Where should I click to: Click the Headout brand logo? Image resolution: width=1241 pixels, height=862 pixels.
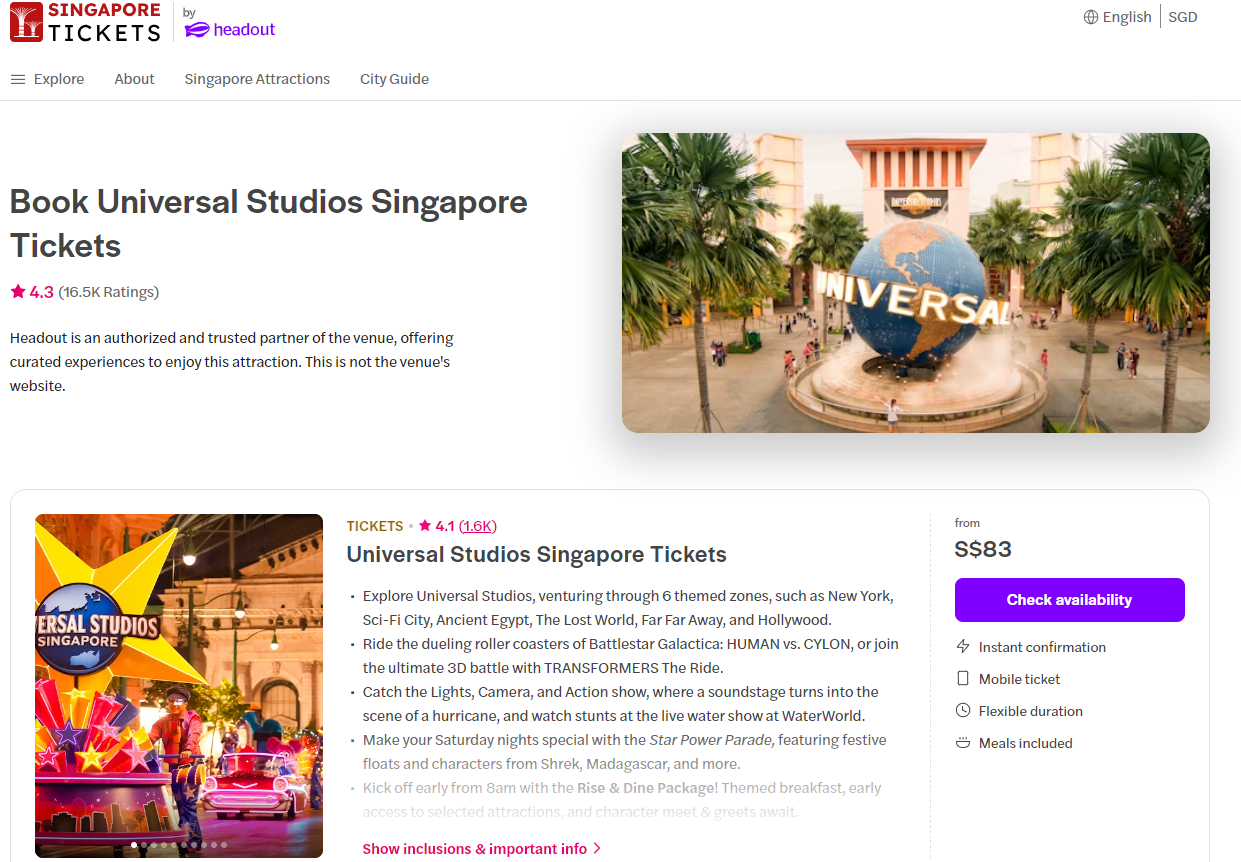(230, 29)
